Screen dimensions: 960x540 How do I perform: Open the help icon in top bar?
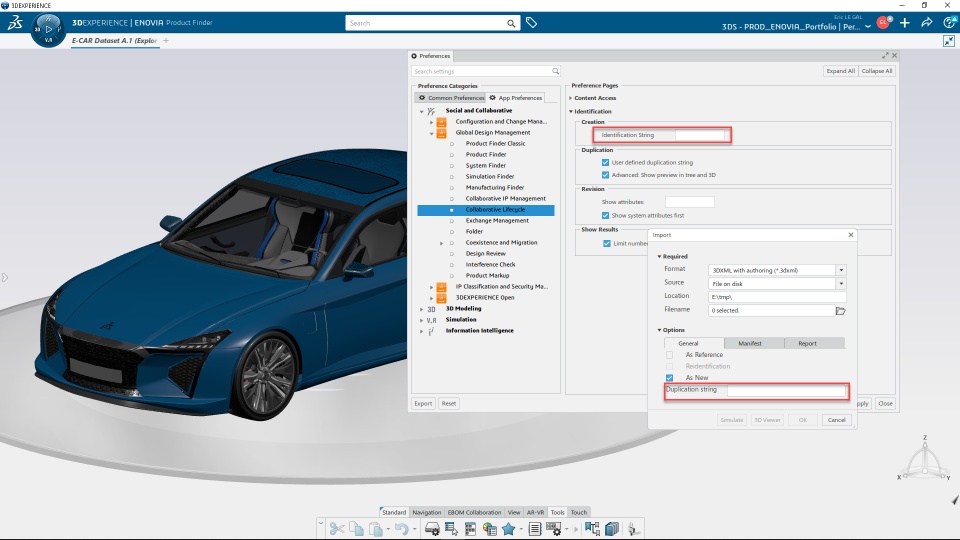949,23
